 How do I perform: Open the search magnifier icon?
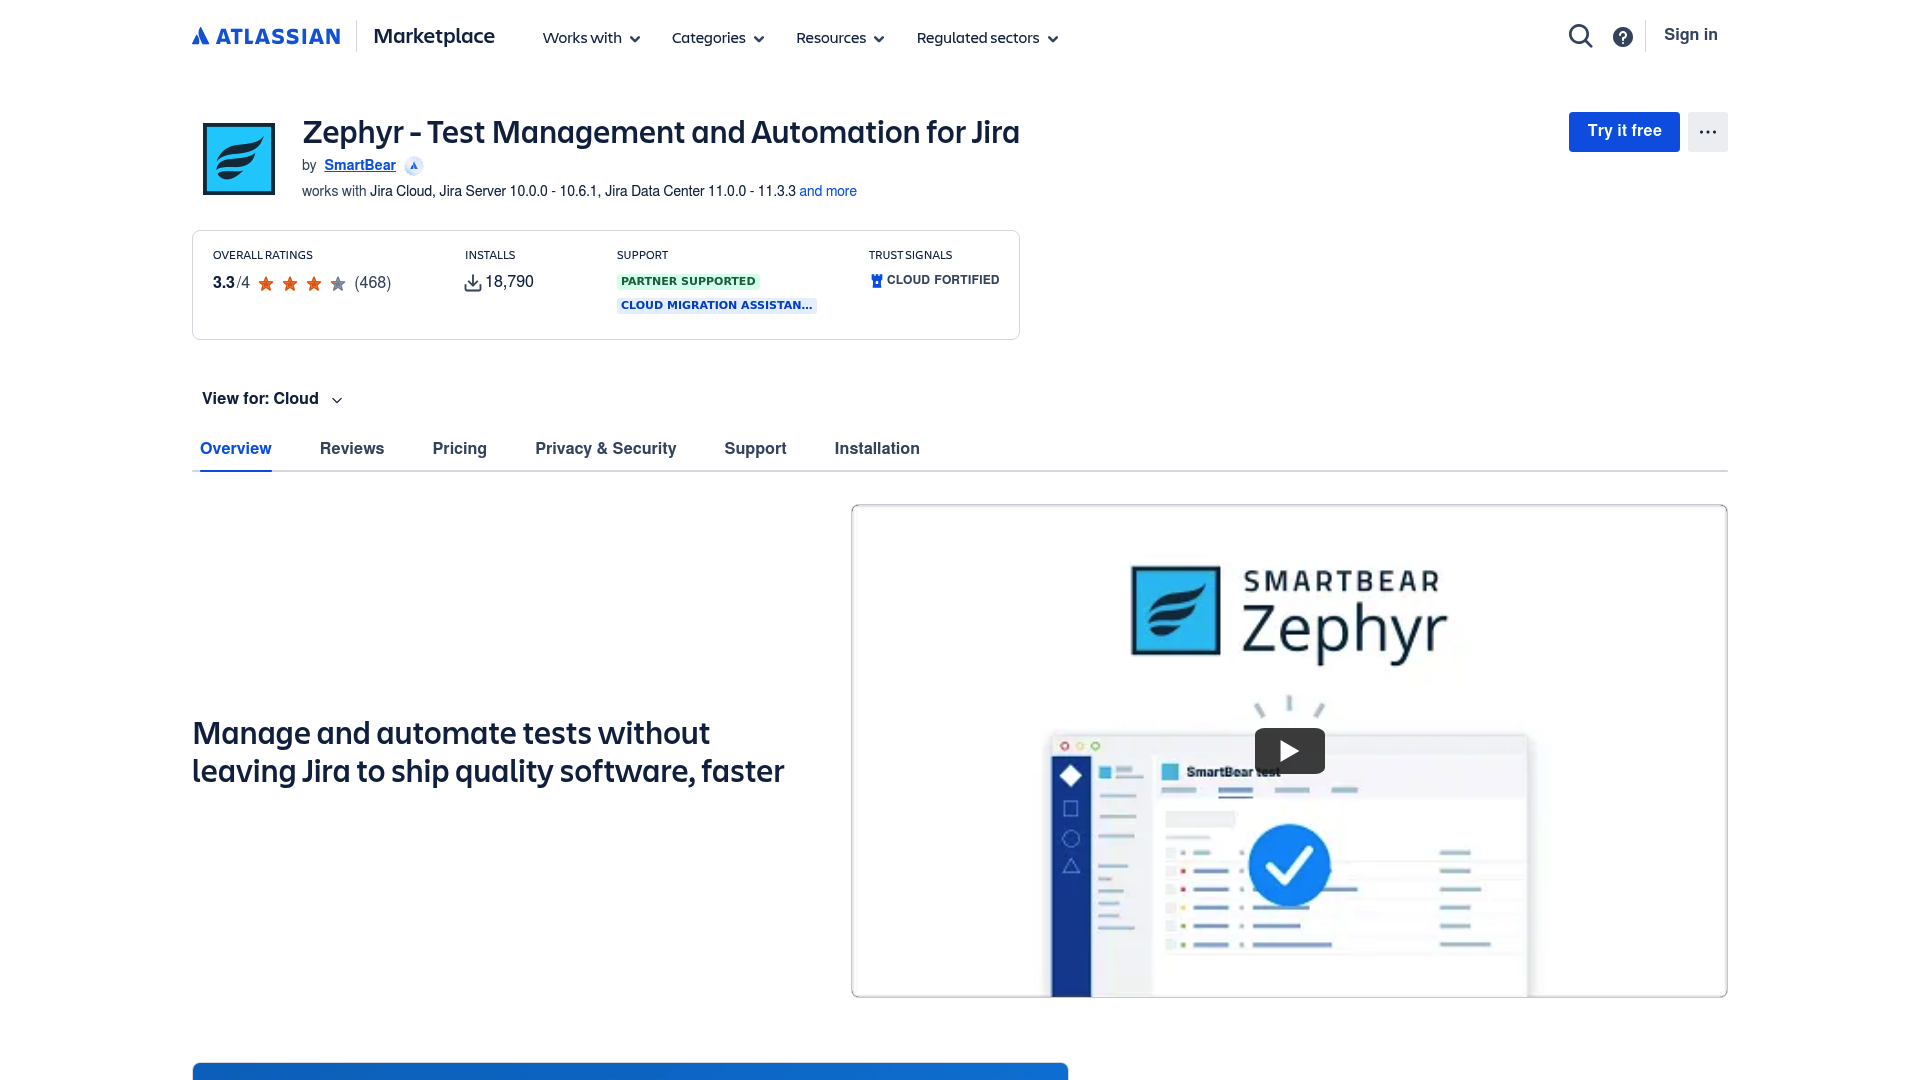pyautogui.click(x=1580, y=35)
